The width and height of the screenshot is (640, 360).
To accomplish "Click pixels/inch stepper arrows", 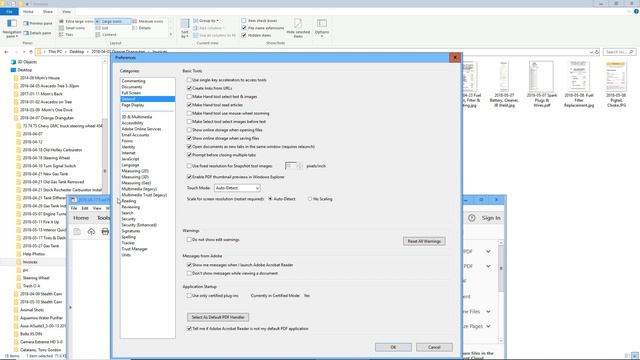I will (300, 166).
